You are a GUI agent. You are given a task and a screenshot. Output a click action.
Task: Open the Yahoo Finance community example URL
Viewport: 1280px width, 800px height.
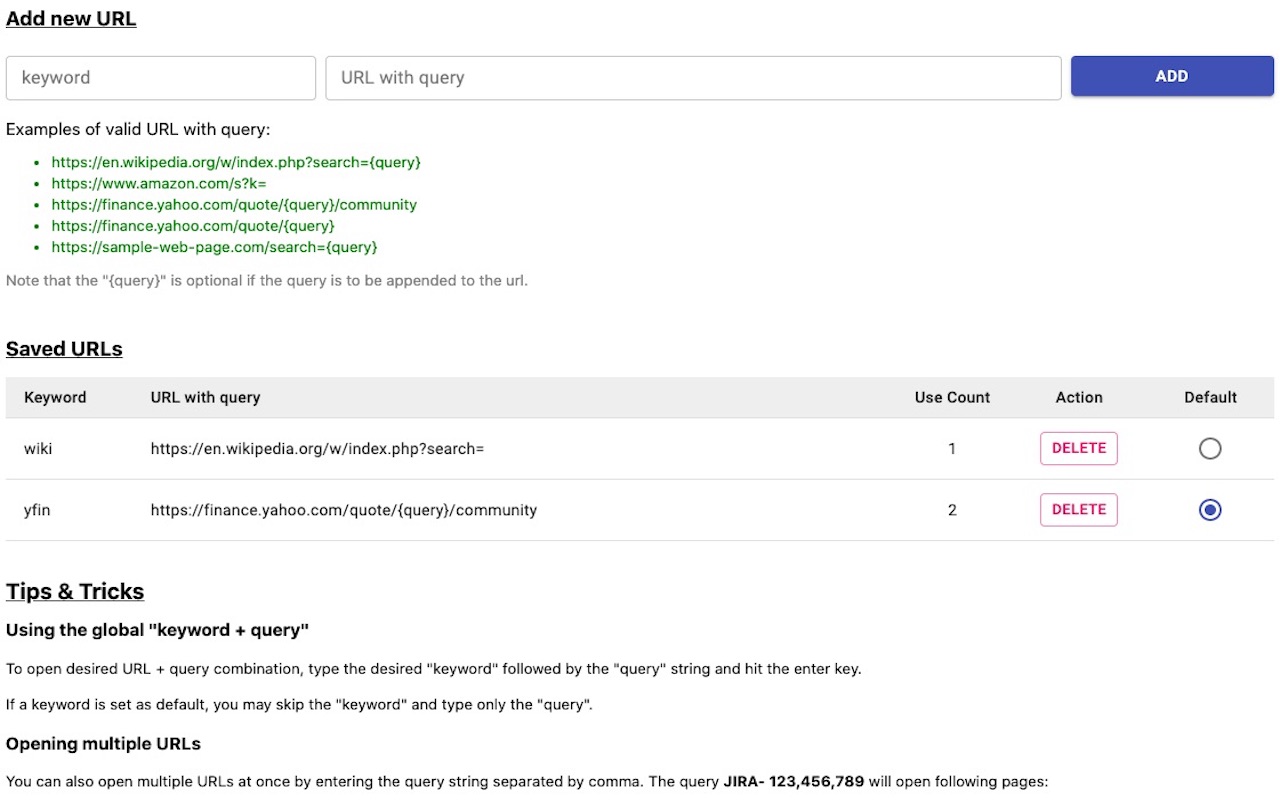coord(234,204)
